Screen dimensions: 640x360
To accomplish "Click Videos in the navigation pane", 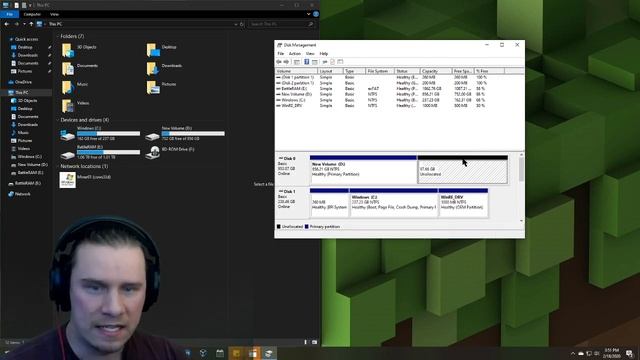I will tap(24, 149).
